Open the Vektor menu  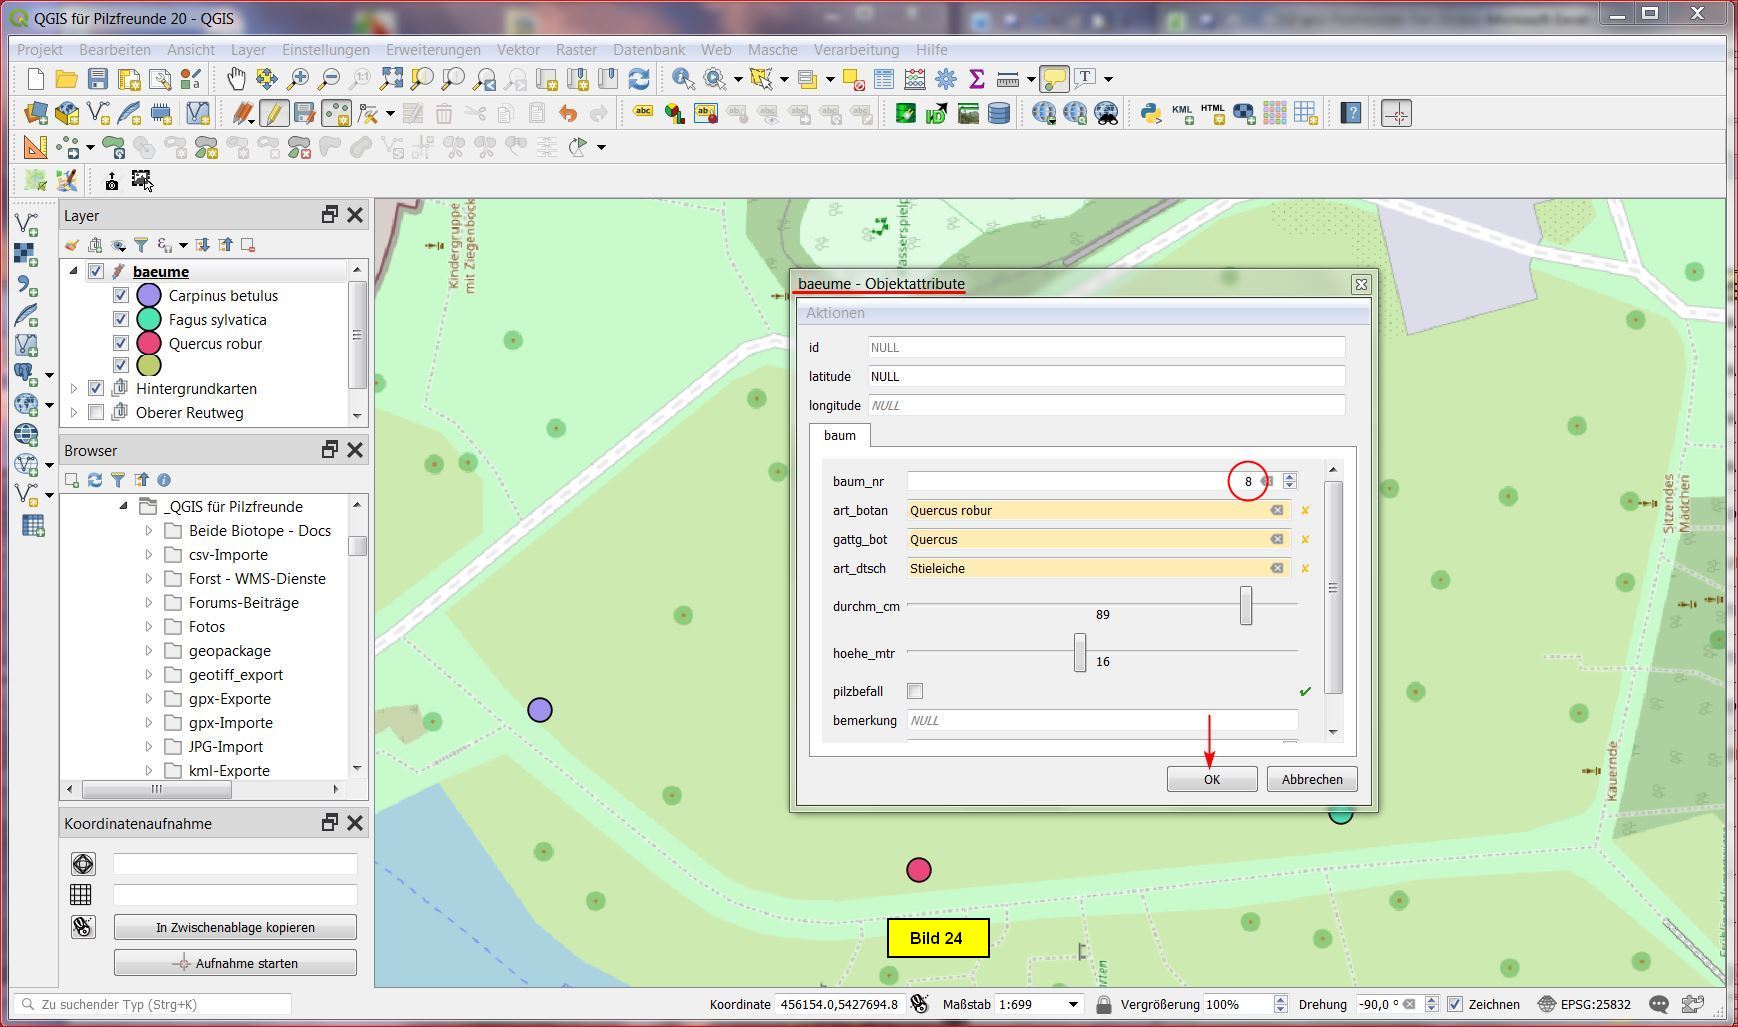pos(517,50)
